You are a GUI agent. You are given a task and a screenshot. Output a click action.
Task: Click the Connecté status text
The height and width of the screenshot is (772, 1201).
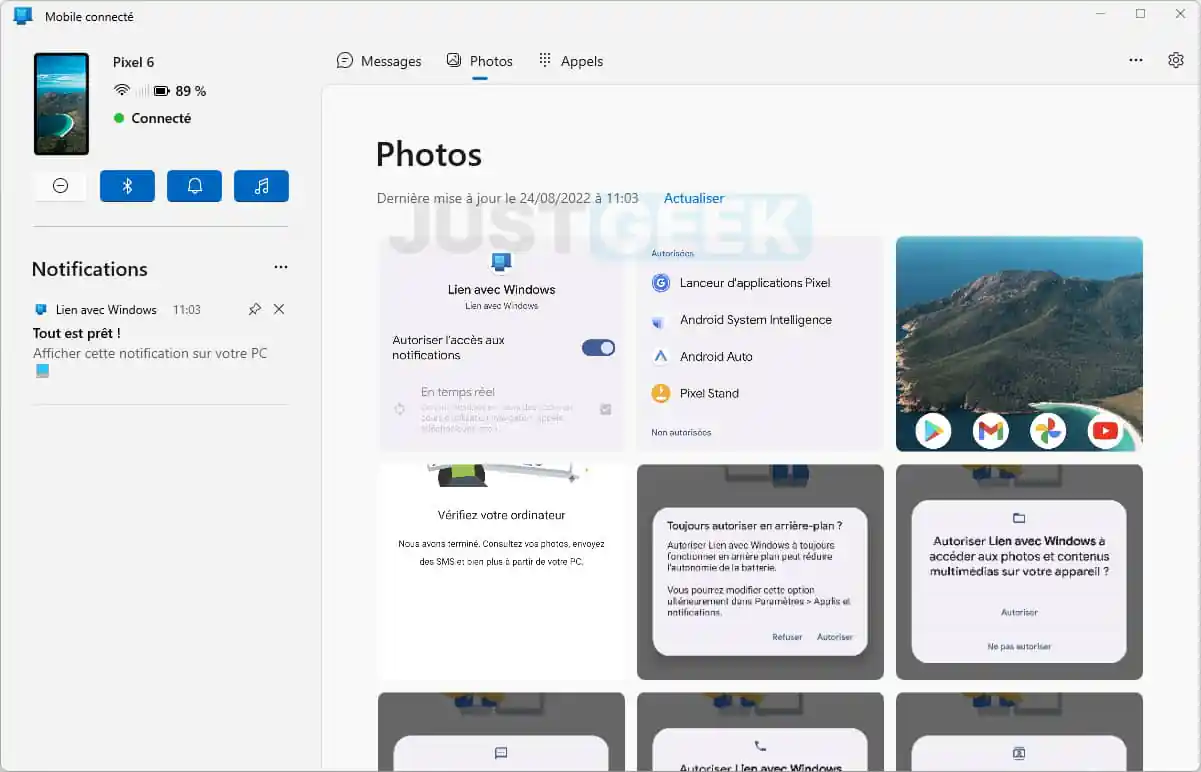coord(161,118)
